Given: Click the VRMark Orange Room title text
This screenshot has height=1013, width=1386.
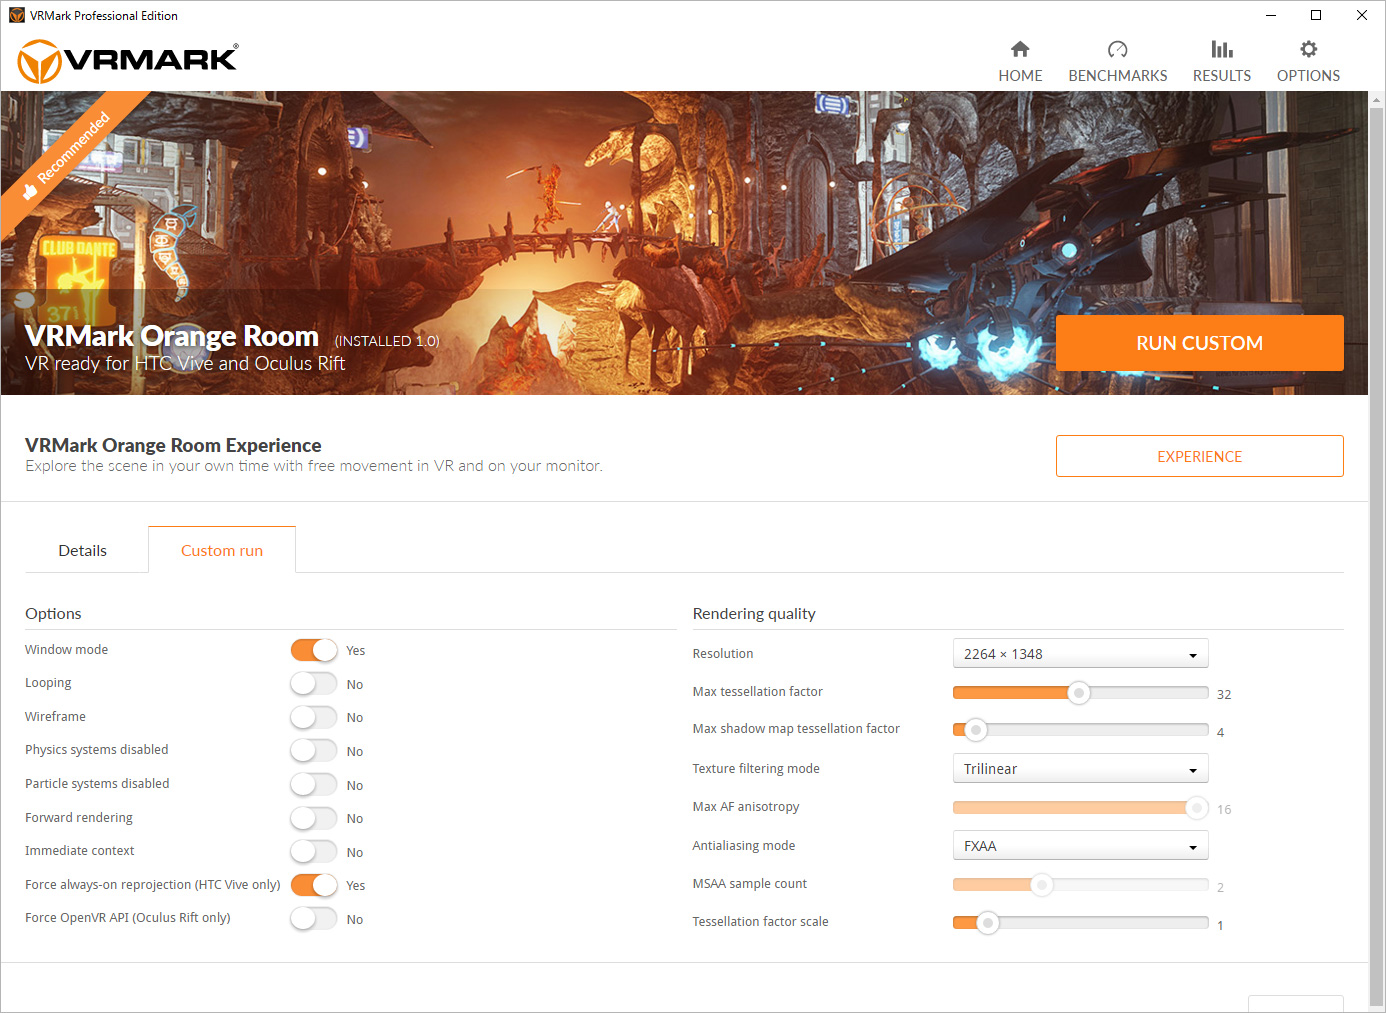Looking at the screenshot, I should (x=172, y=336).
